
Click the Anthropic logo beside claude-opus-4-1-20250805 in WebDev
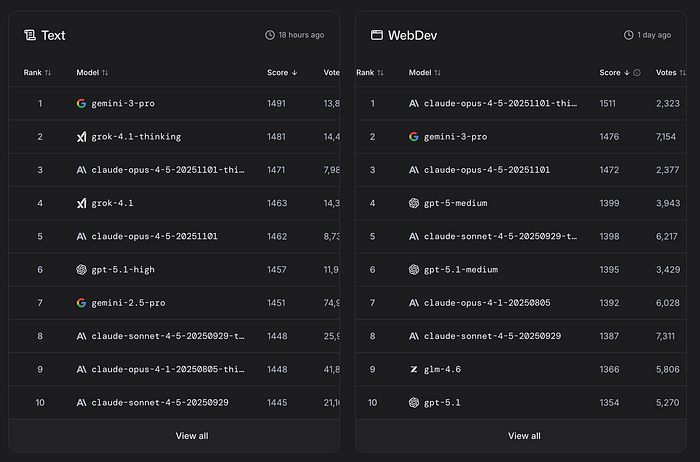pyautogui.click(x=414, y=302)
